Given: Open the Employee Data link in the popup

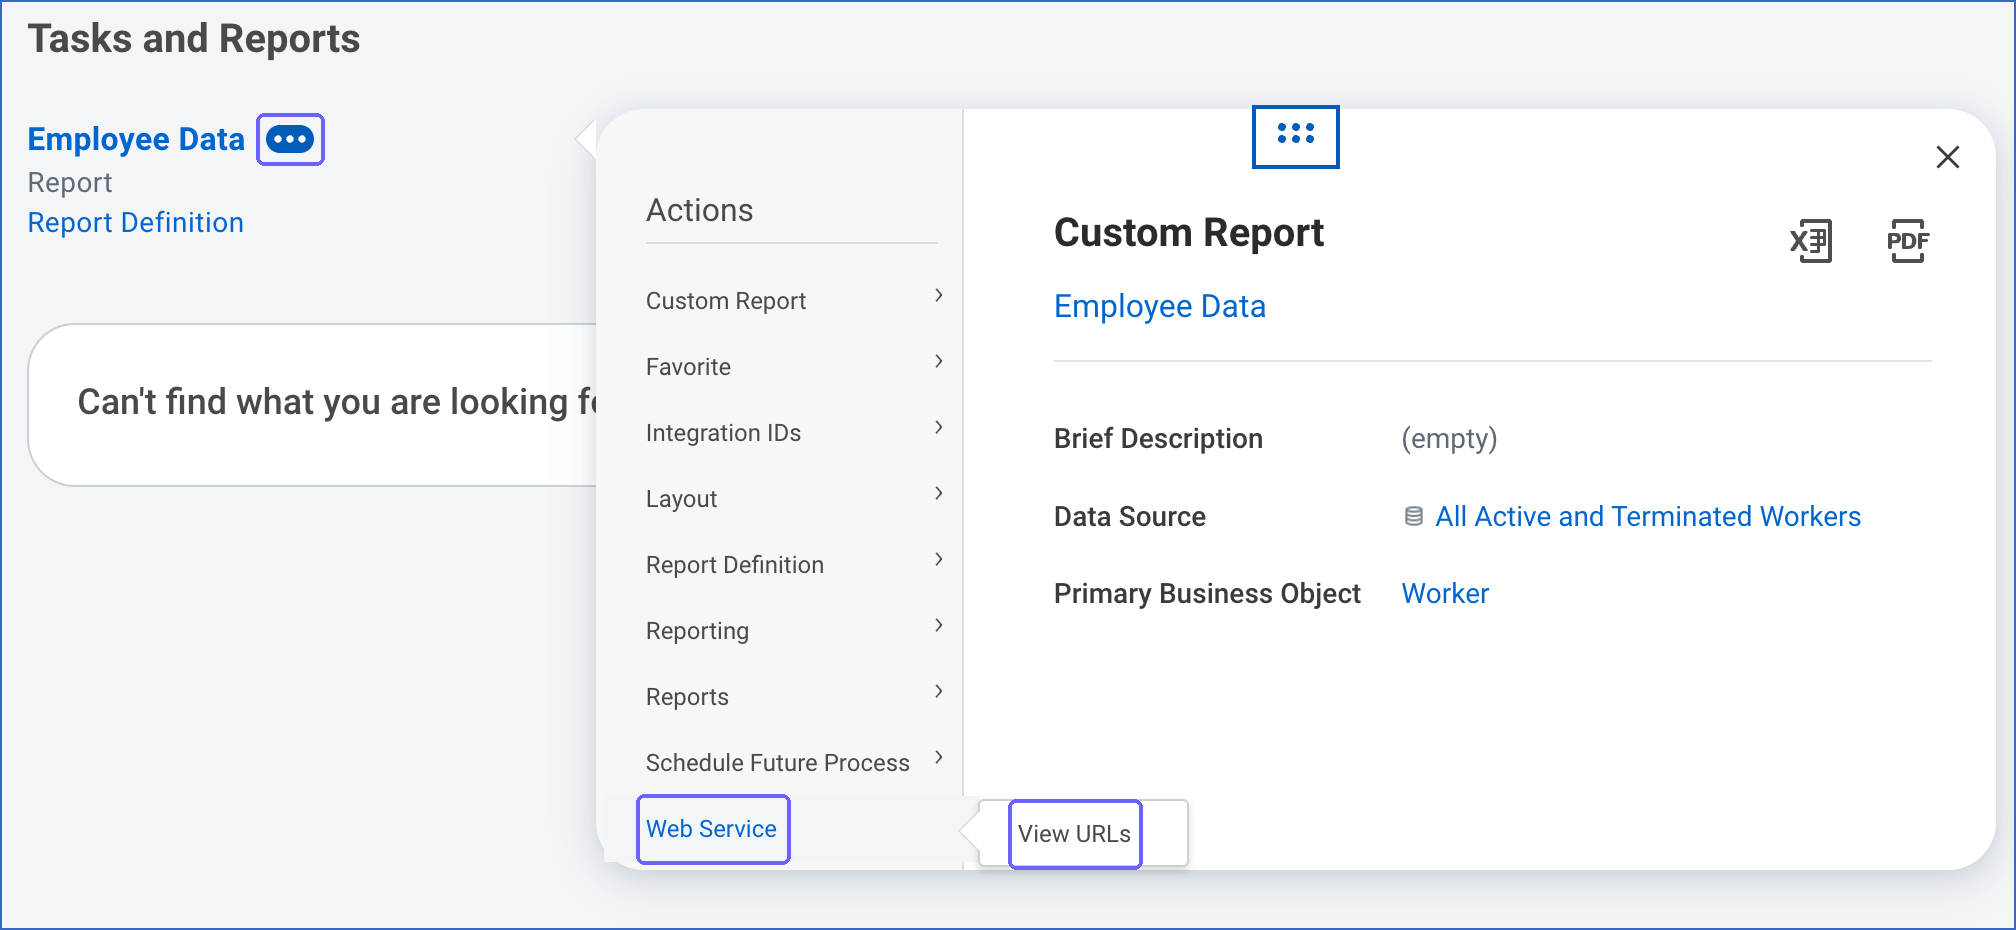Looking at the screenshot, I should coord(1160,306).
